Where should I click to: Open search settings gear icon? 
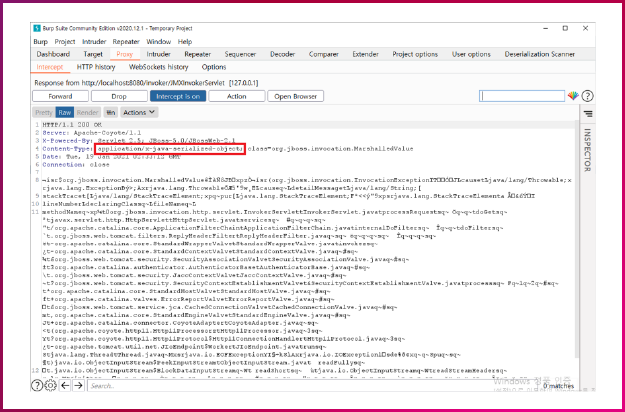(x=50, y=385)
